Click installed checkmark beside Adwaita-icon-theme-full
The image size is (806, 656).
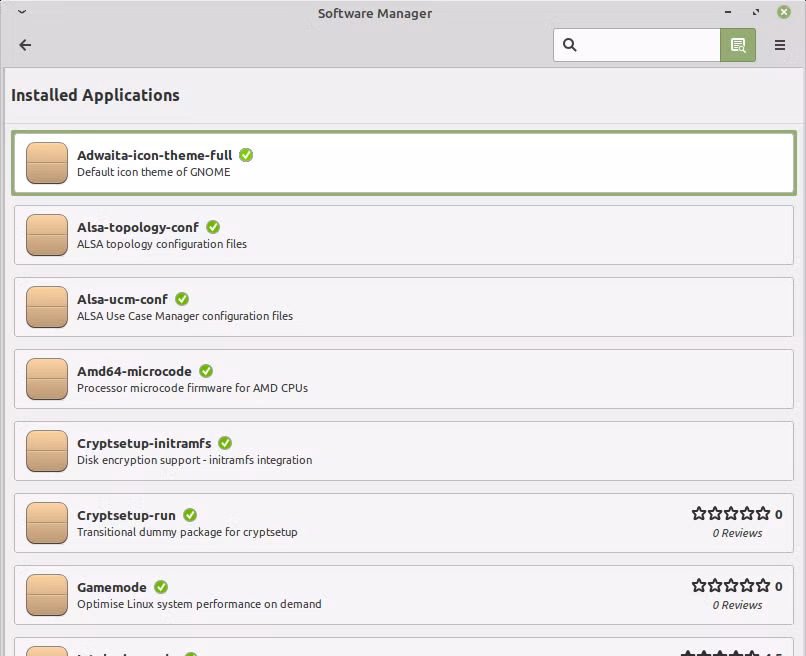pyautogui.click(x=246, y=155)
